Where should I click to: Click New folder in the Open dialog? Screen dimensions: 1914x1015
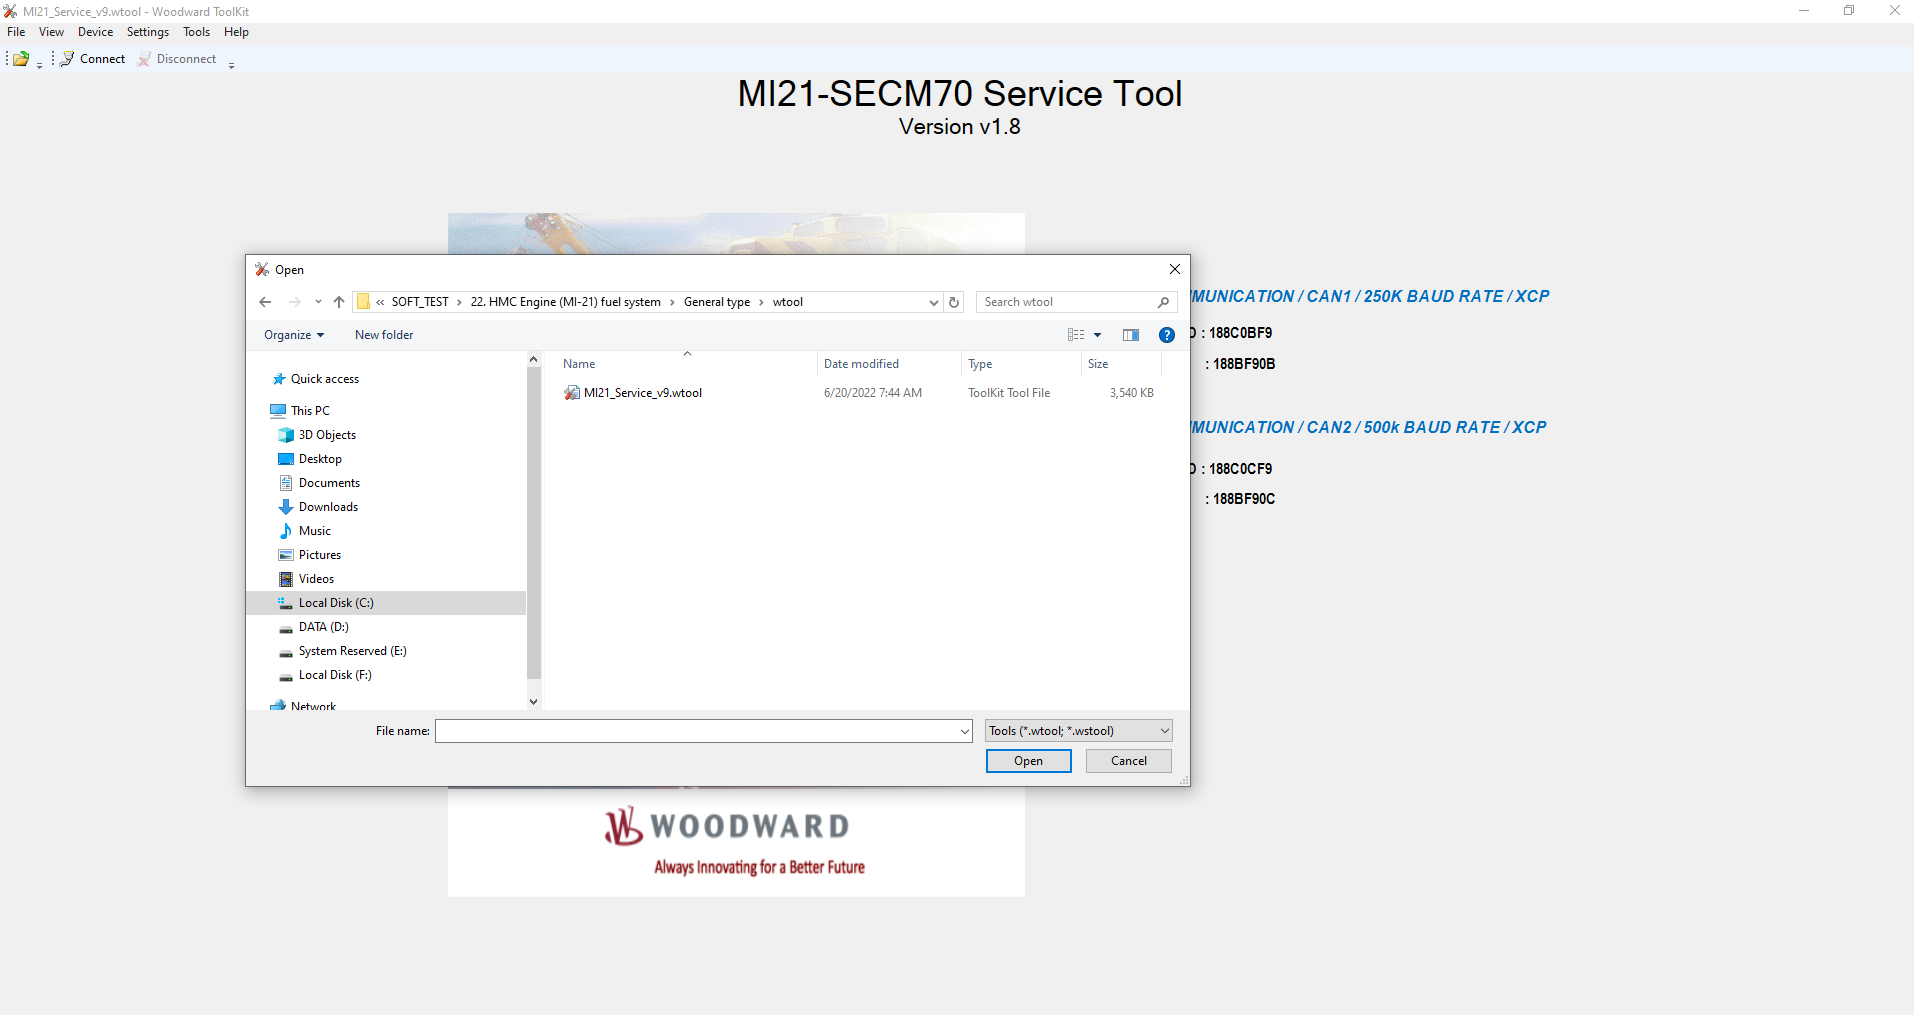[x=384, y=334]
